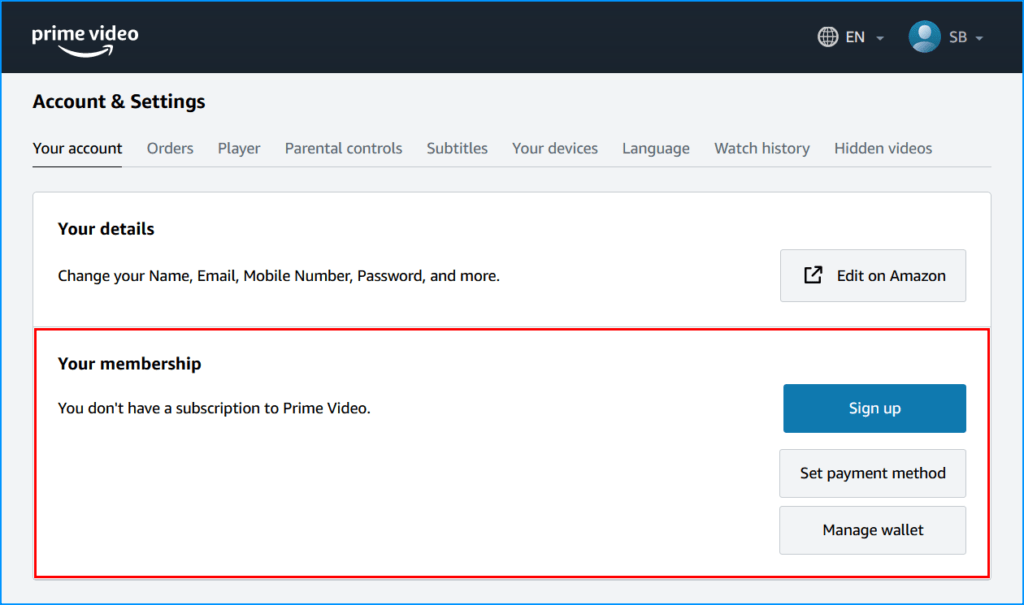Image resolution: width=1024 pixels, height=605 pixels.
Task: Open the Player tab
Action: [x=239, y=148]
